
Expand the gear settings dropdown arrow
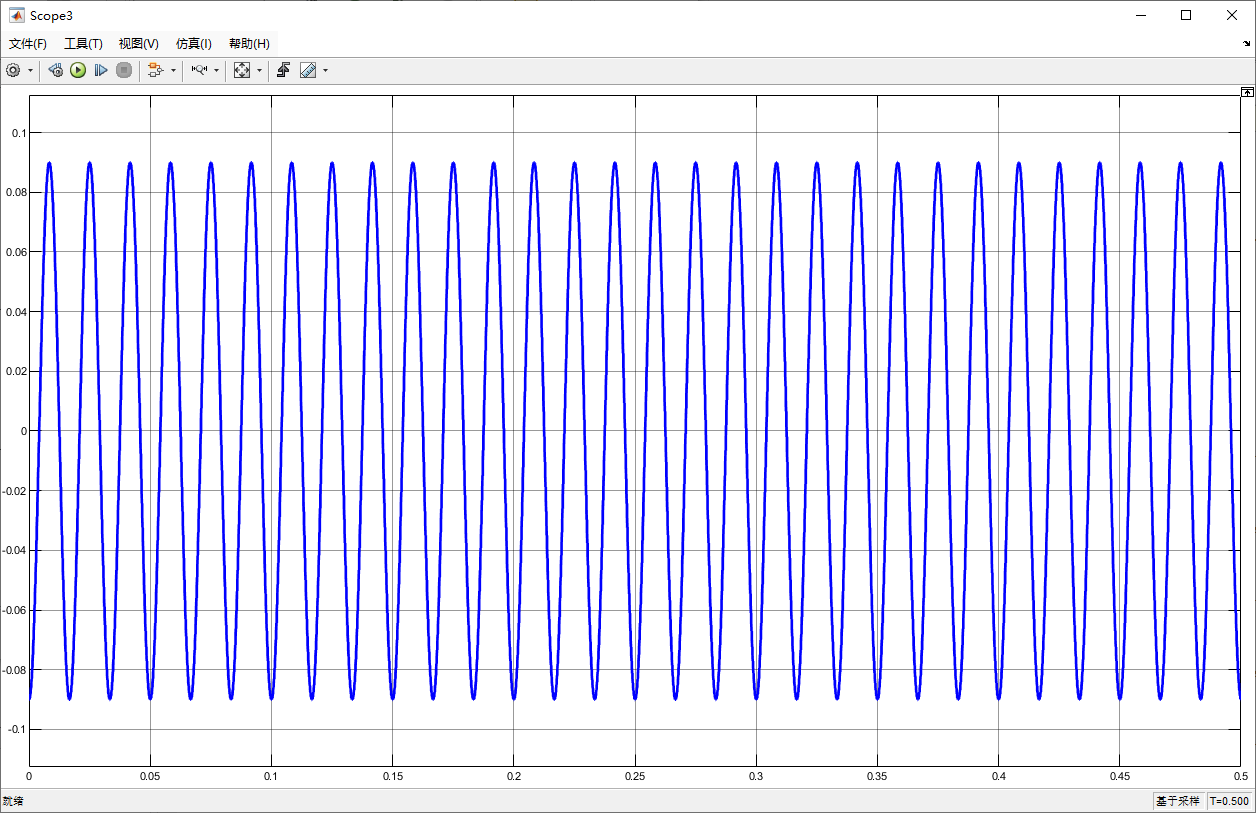(30, 70)
